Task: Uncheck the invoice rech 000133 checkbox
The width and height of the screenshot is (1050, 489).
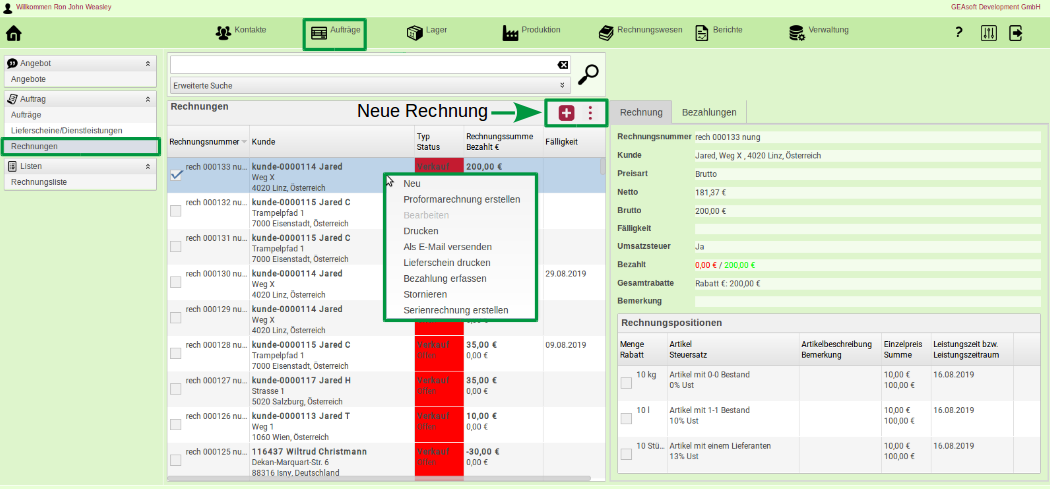Action: tap(176, 174)
